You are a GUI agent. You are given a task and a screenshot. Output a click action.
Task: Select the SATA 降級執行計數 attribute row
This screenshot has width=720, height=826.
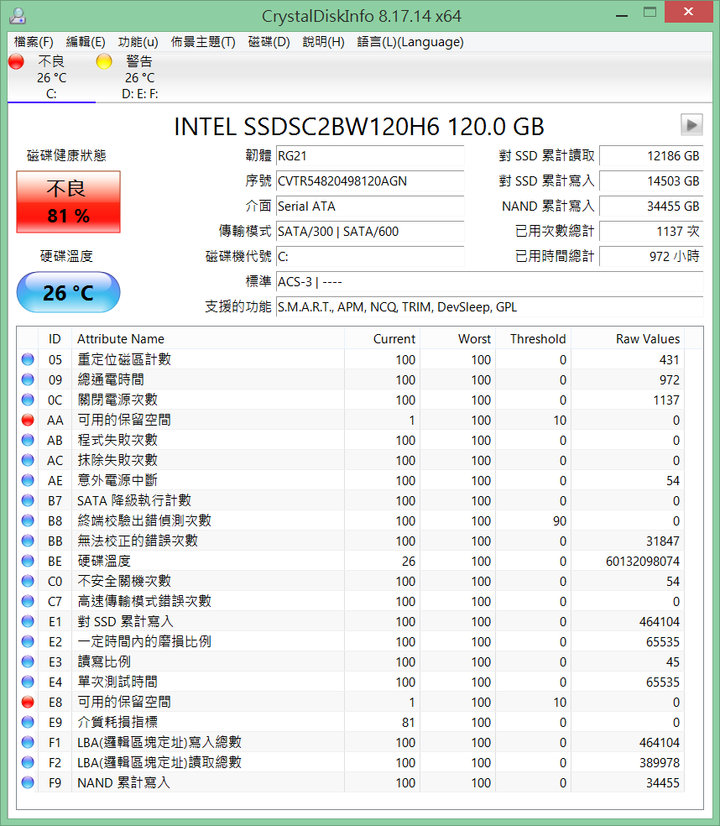(352, 500)
